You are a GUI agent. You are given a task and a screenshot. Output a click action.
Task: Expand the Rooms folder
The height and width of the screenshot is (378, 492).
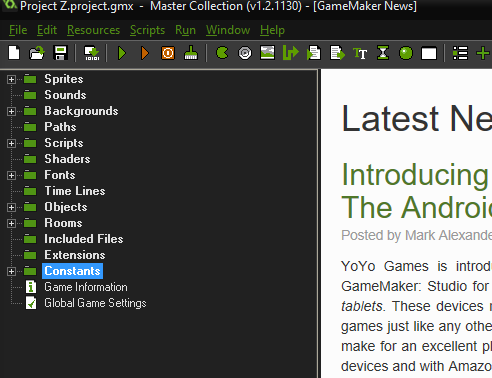(11, 223)
